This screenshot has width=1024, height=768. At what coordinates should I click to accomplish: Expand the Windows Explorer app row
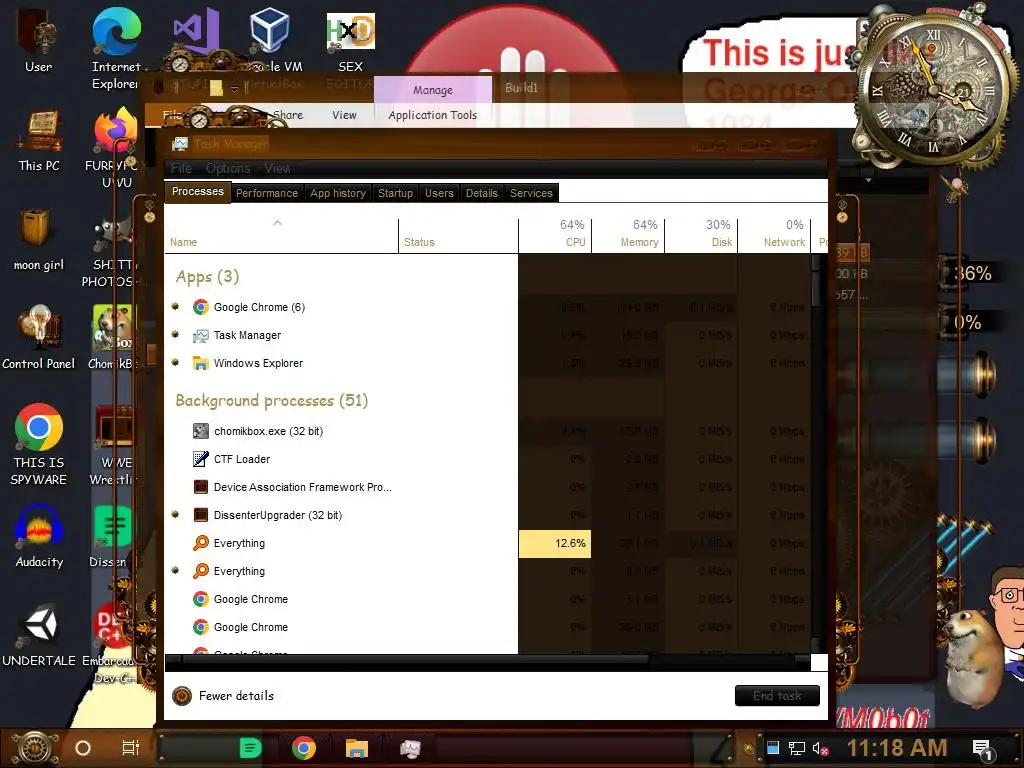click(x=175, y=362)
